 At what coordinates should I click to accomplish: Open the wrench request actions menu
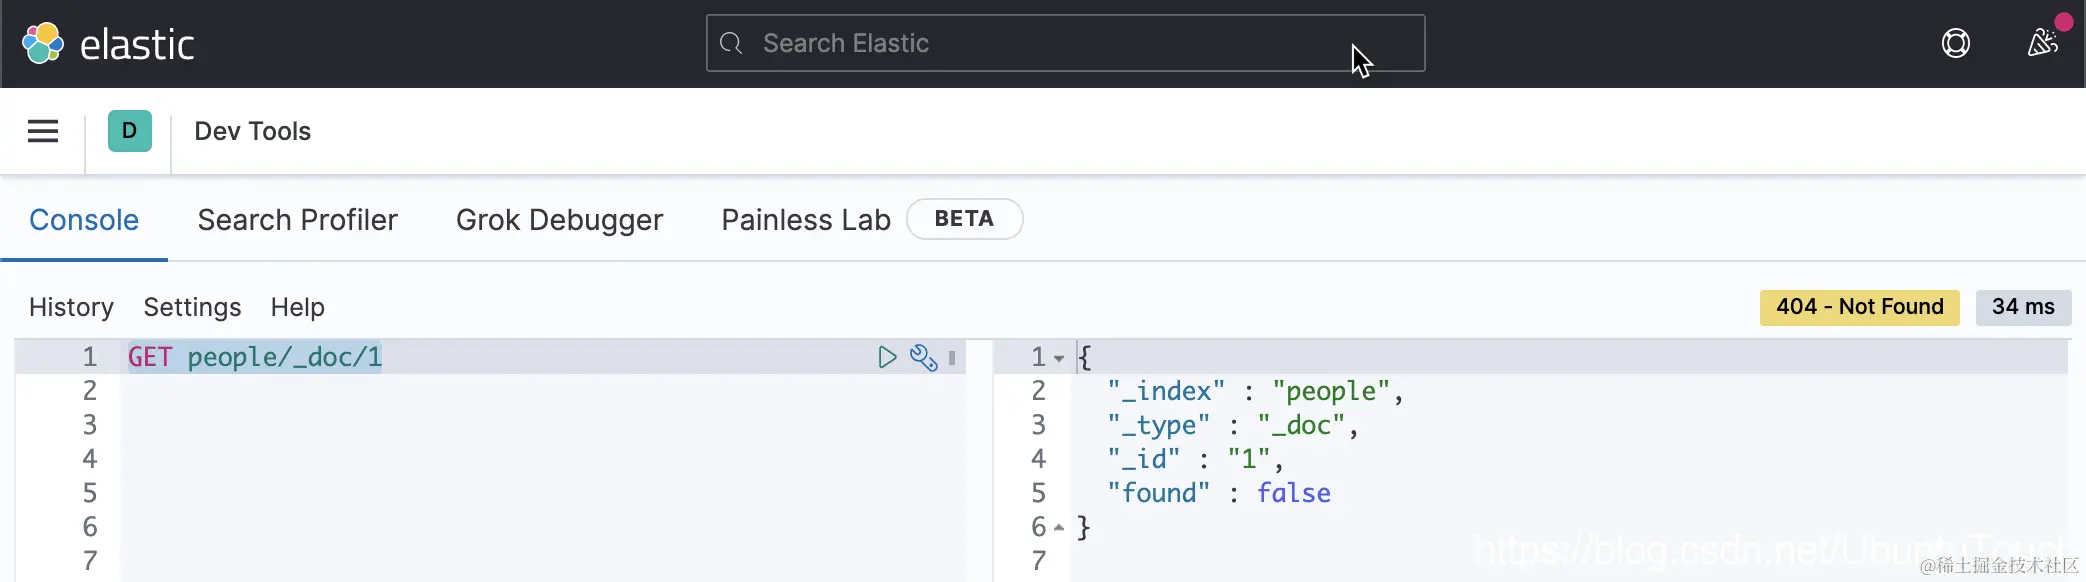pyautogui.click(x=923, y=357)
